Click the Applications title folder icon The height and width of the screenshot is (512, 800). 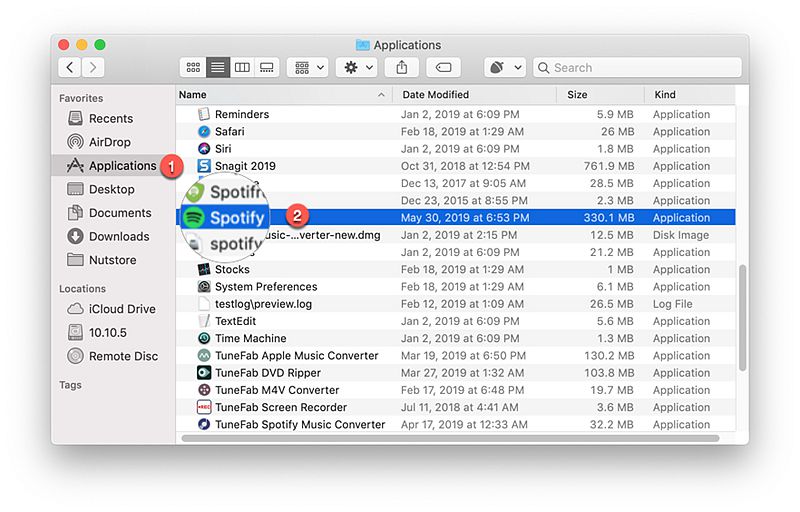362,45
